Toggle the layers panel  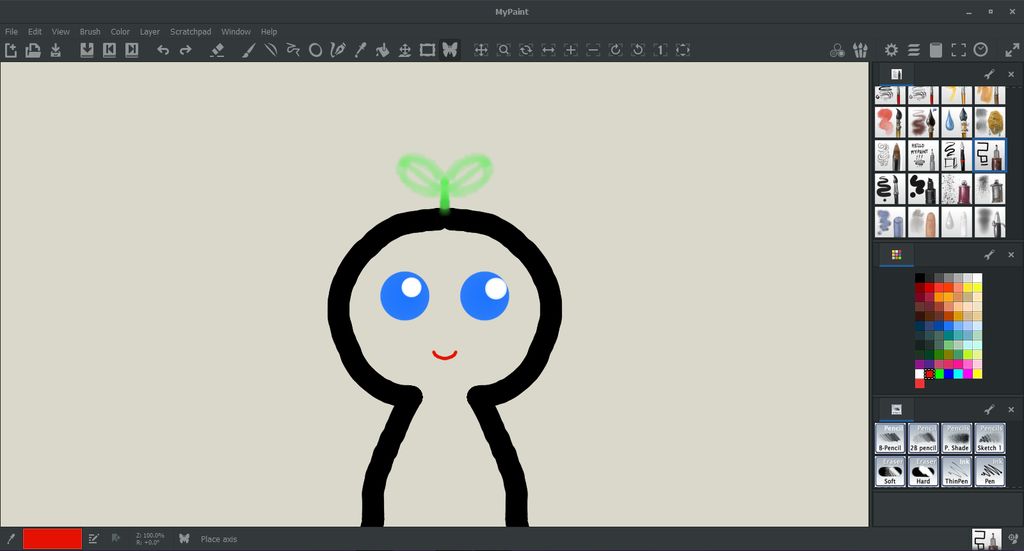[x=914, y=50]
